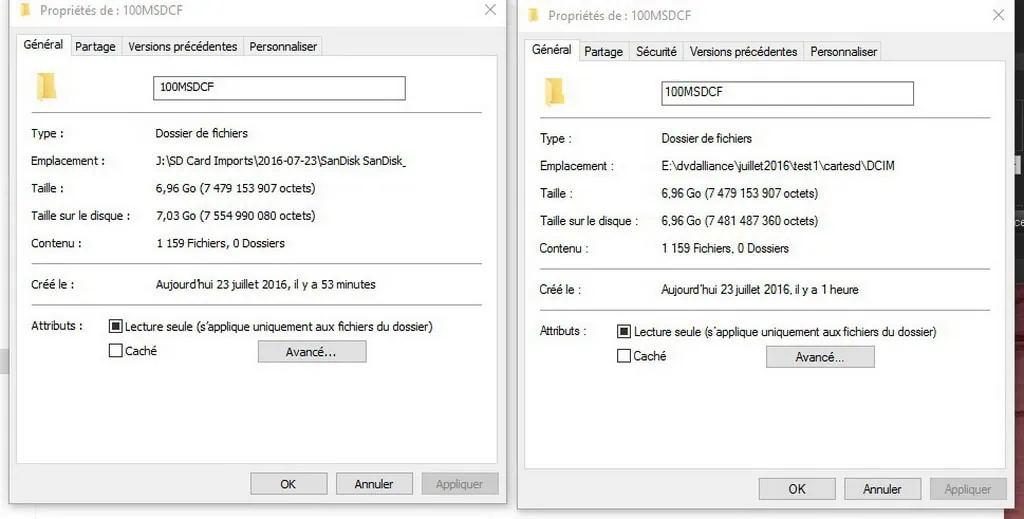
Task: Open the Partage tab in left dialog
Action: click(x=95, y=46)
